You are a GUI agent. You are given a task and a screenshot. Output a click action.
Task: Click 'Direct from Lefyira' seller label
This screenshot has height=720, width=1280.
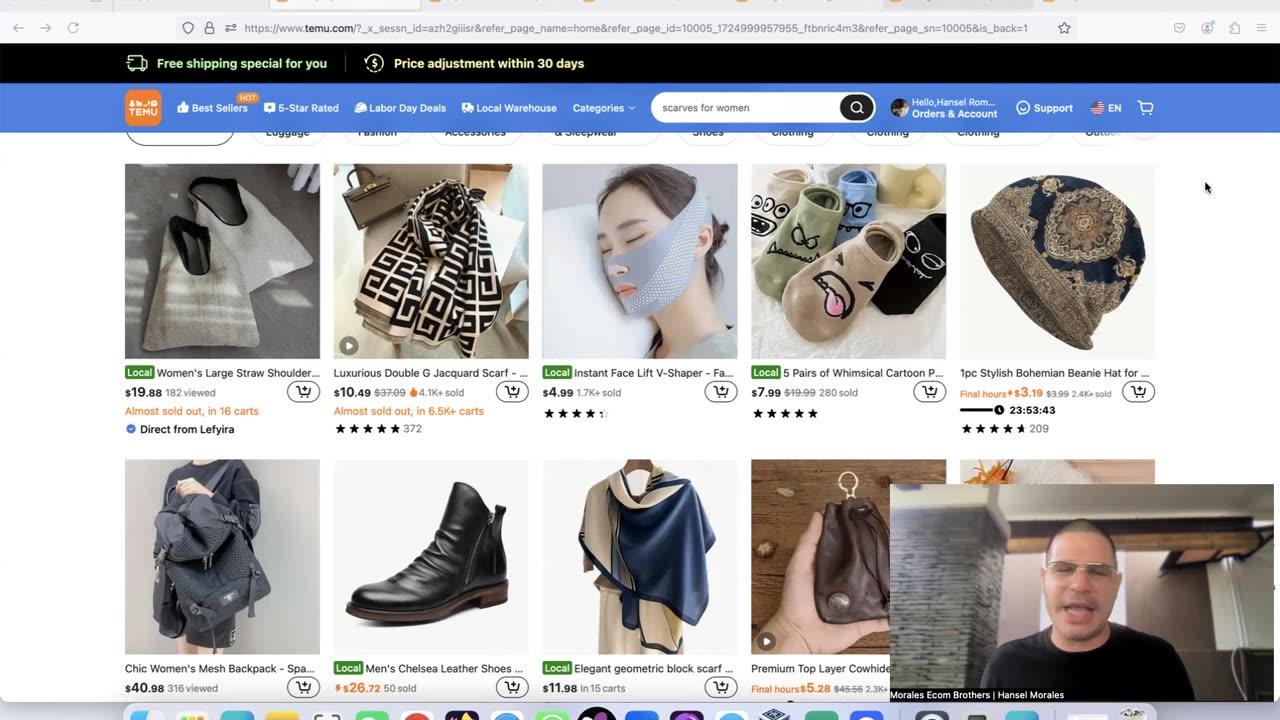pos(180,429)
